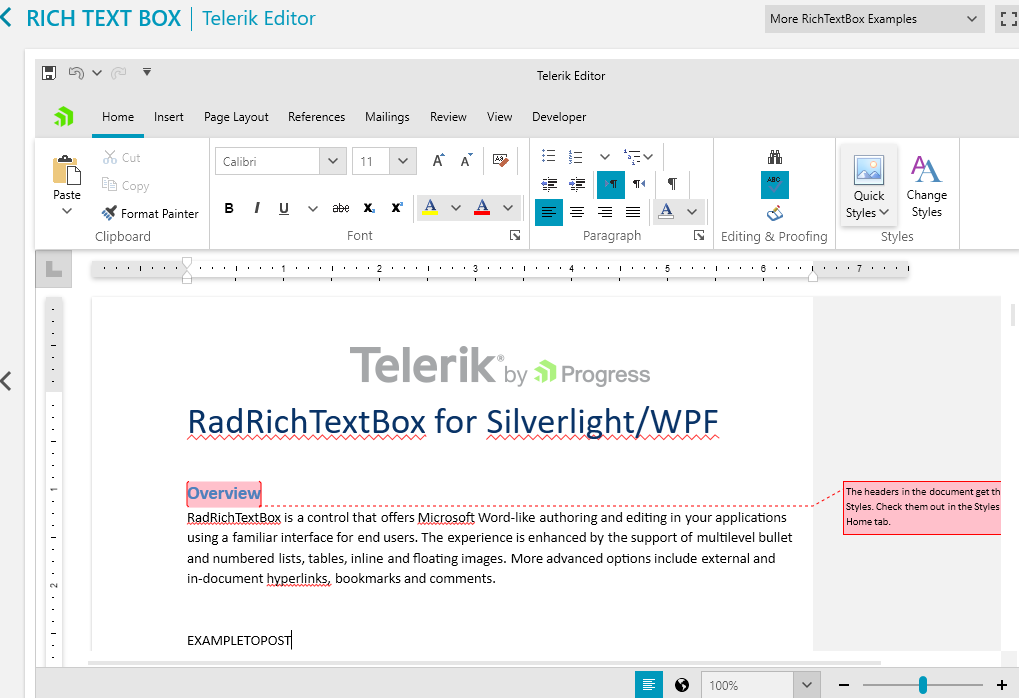Expand the More RichTextBox Examples dropdown
The height and width of the screenshot is (698, 1019).
tap(872, 18)
